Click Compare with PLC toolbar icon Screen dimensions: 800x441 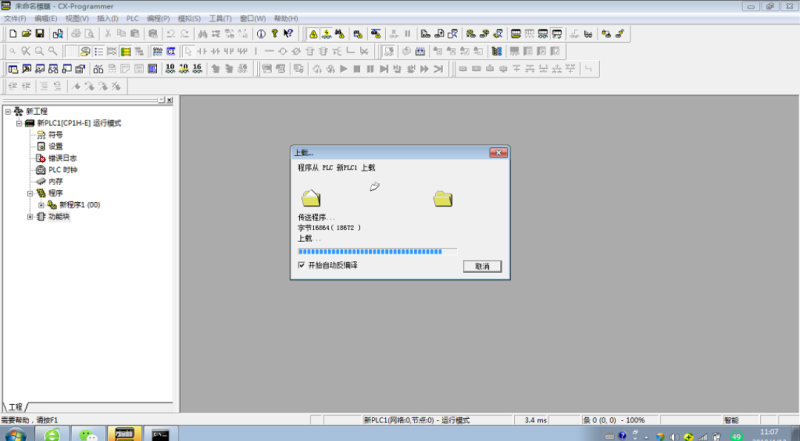[x=453, y=34]
